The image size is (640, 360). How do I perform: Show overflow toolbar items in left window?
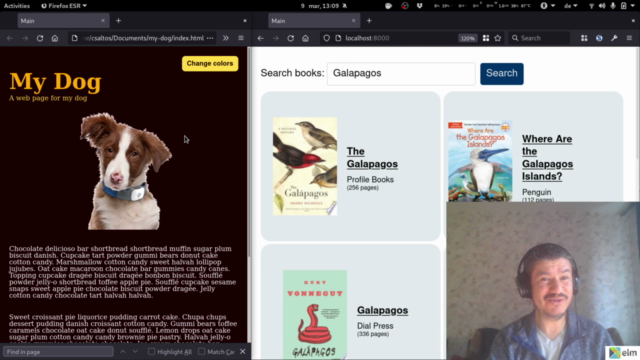coord(226,38)
